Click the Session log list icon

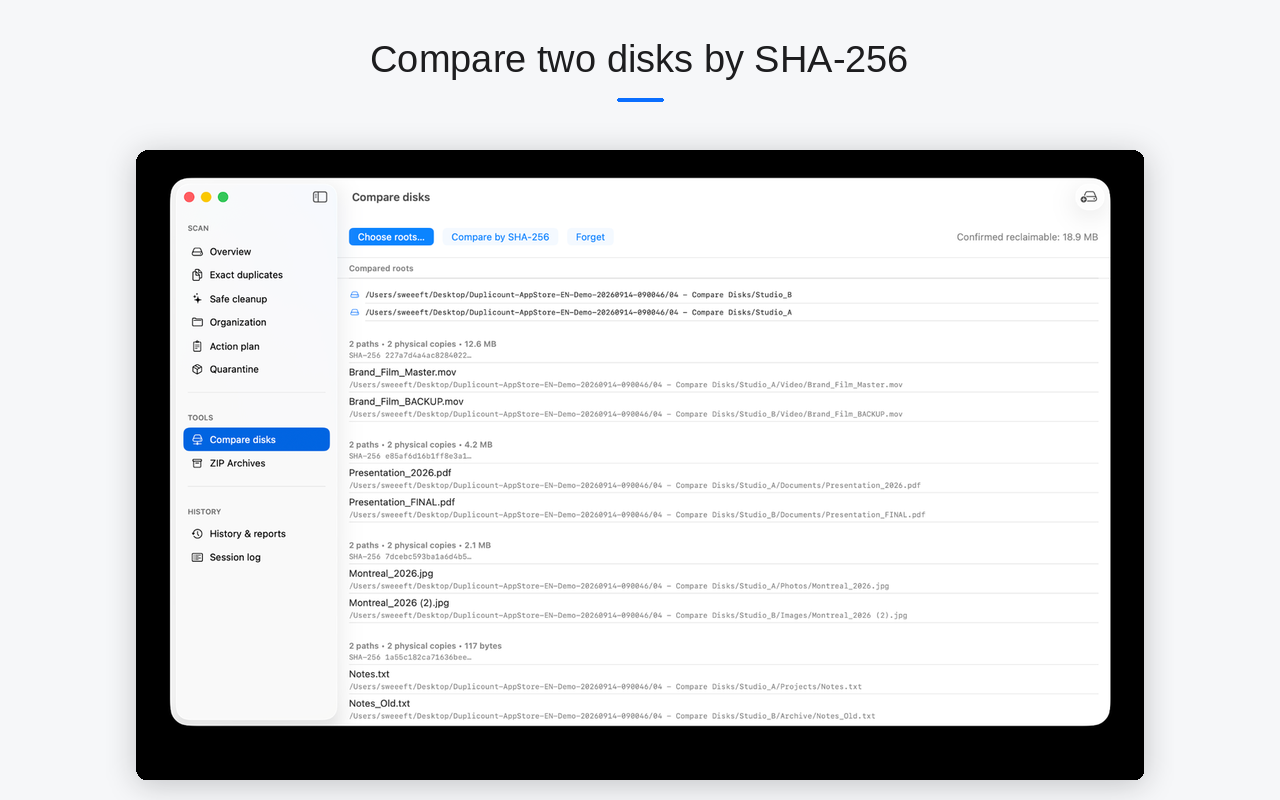[197, 557]
